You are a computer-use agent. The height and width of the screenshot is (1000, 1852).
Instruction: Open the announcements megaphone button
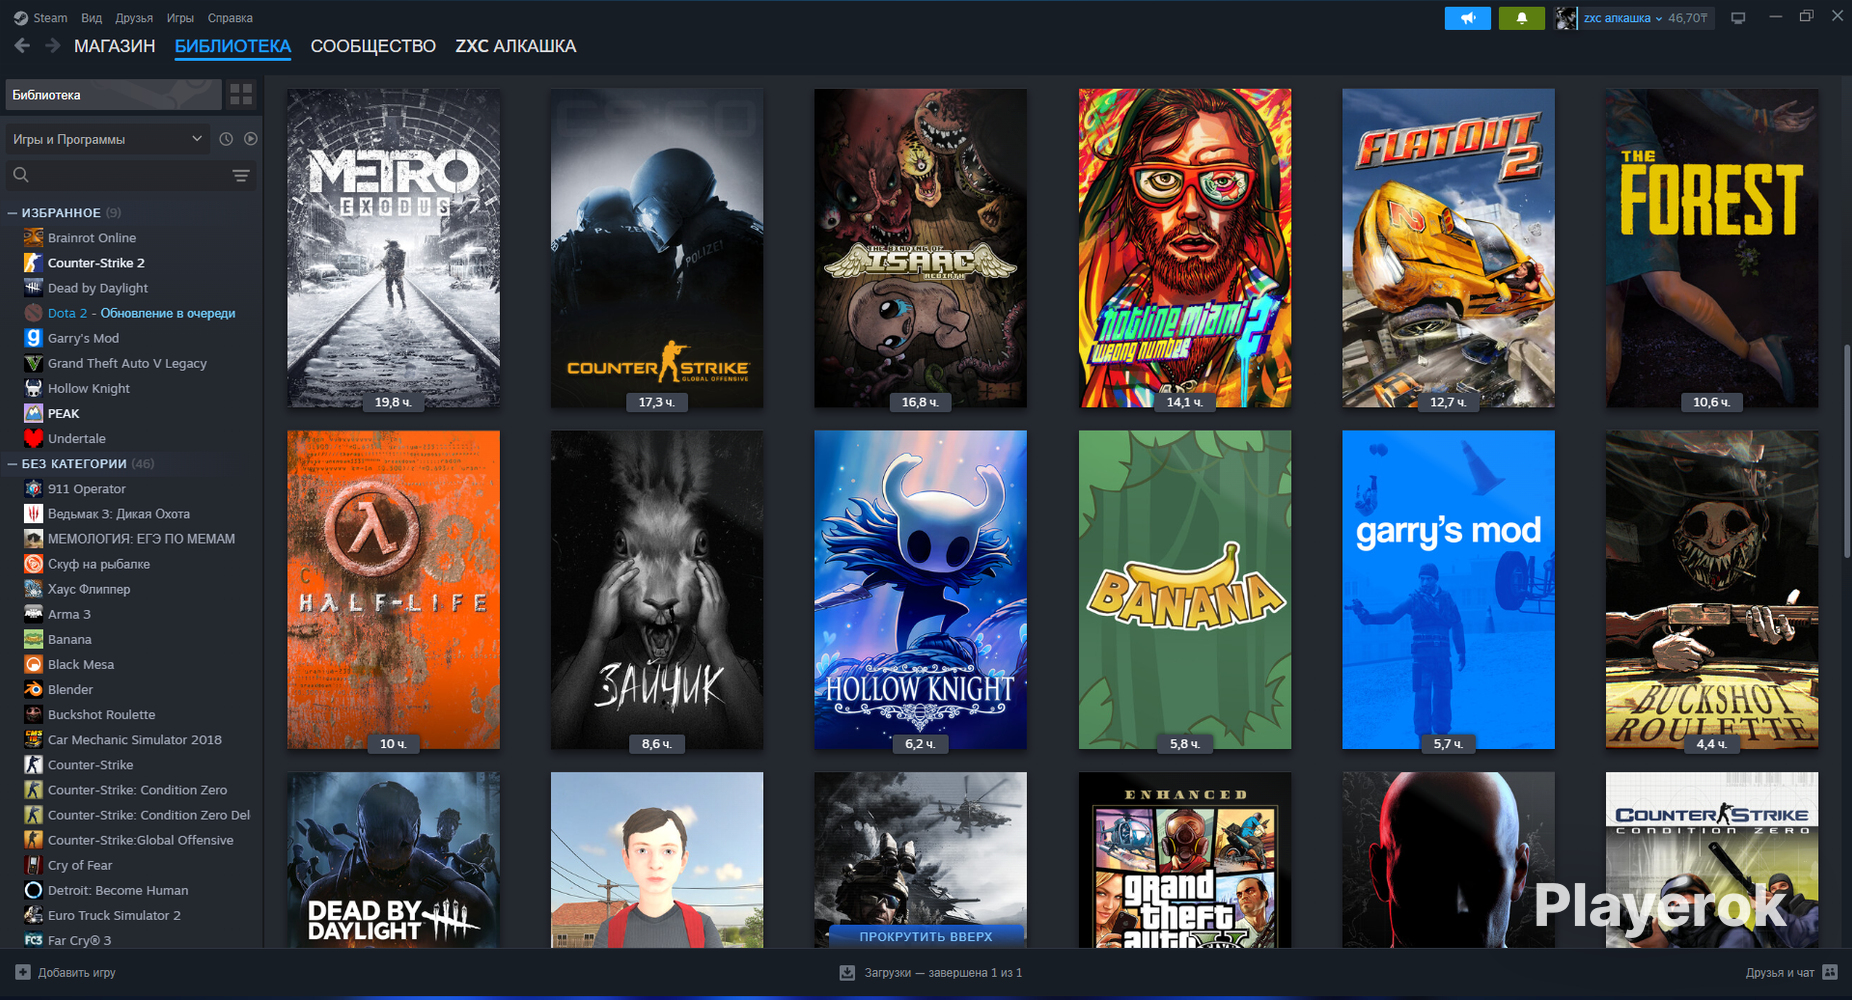[x=1467, y=18]
